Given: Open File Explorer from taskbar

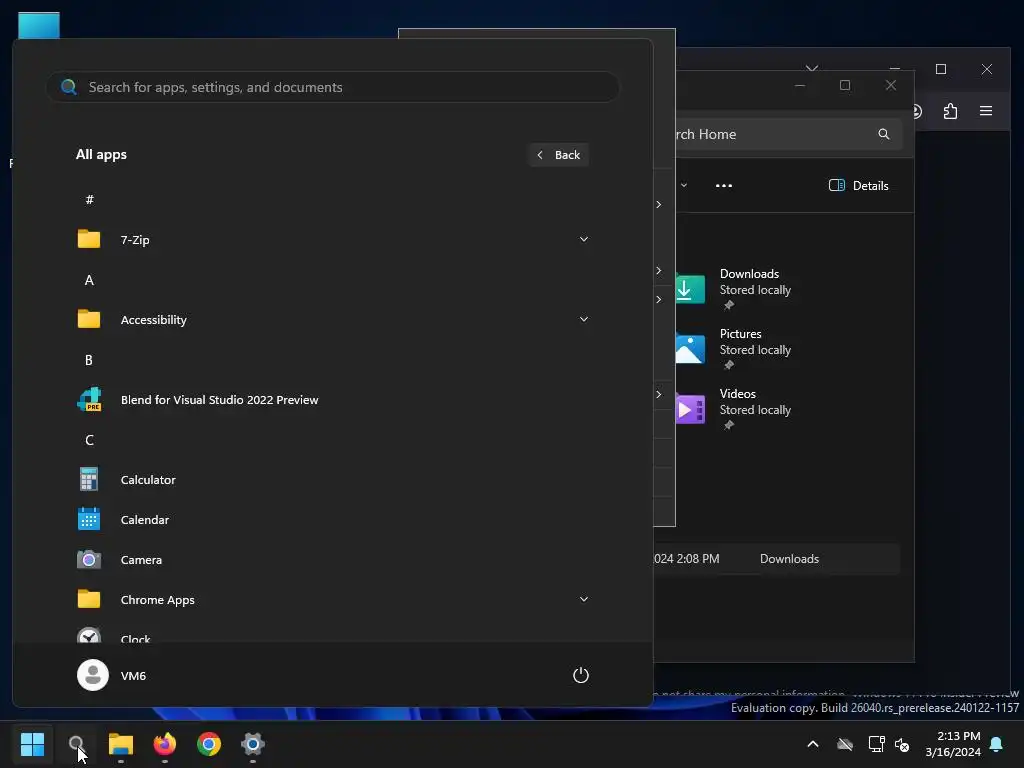Looking at the screenshot, I should click(x=121, y=744).
